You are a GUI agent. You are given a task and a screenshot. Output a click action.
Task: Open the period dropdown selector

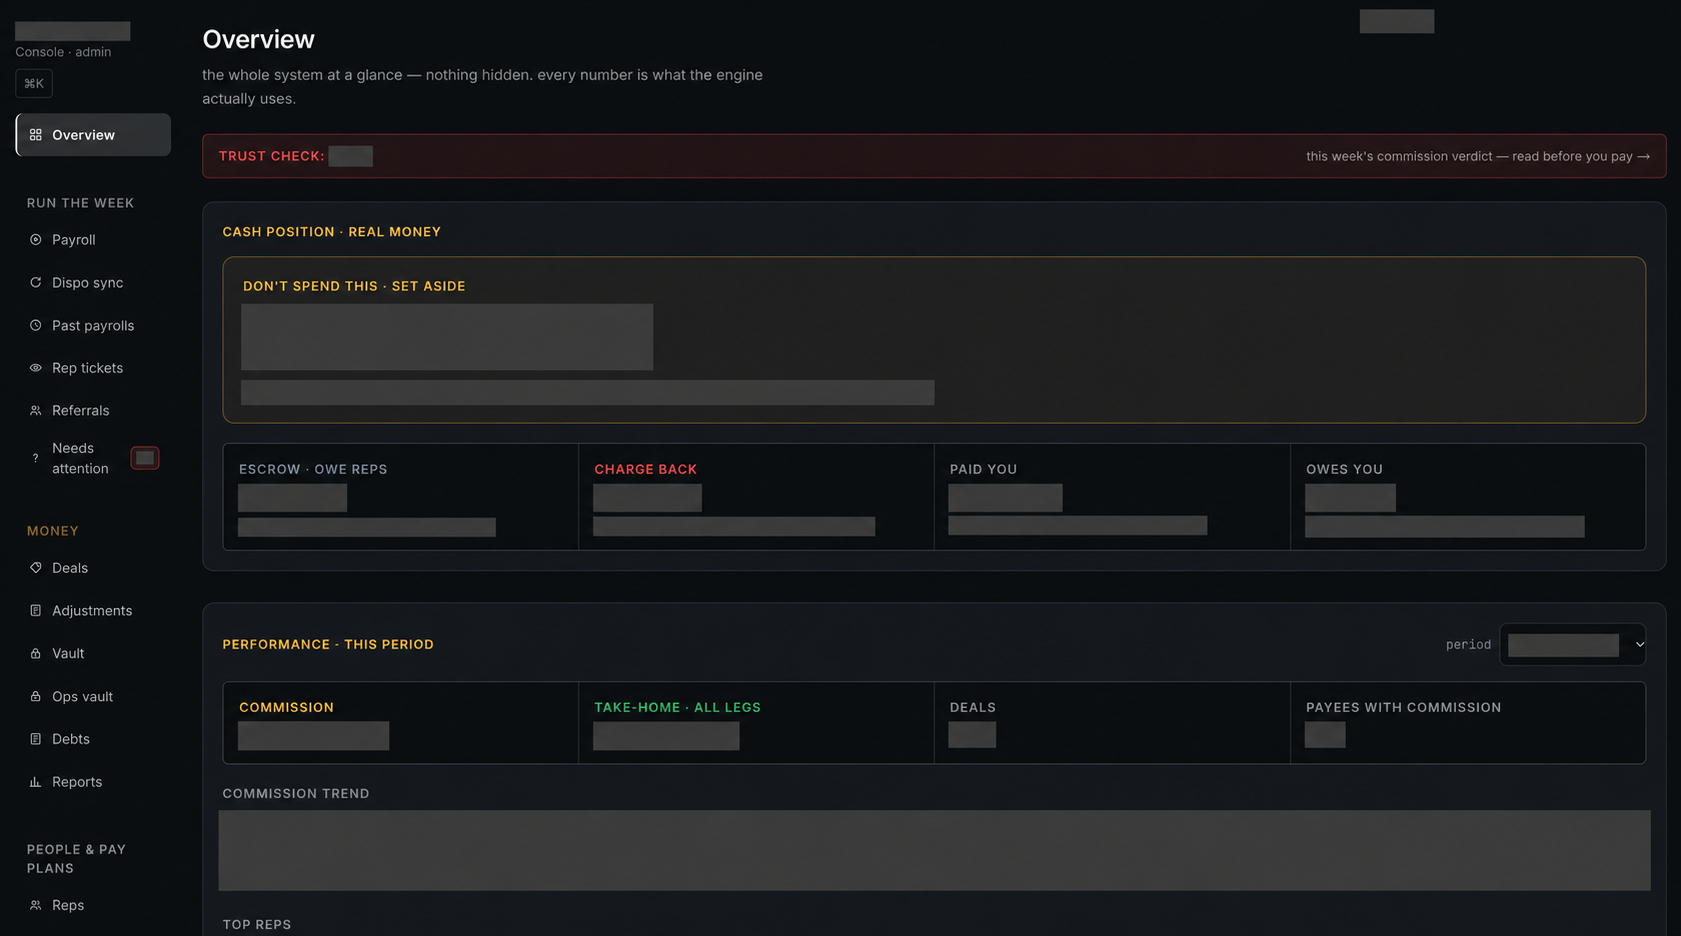click(1572, 645)
